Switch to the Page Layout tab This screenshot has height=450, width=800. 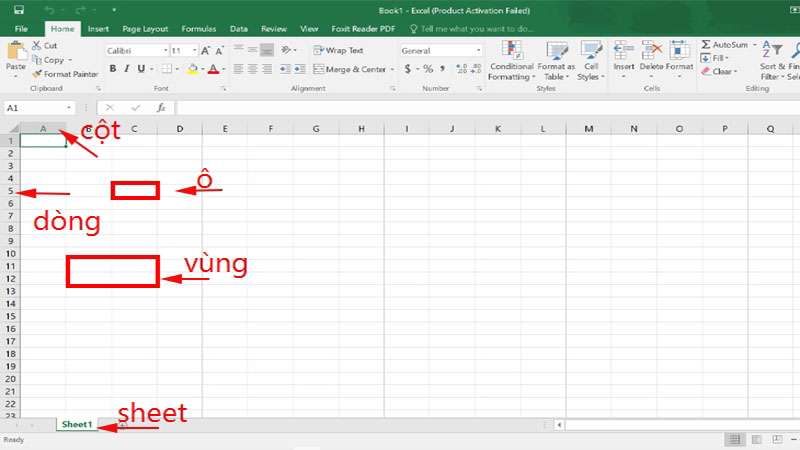(145, 29)
